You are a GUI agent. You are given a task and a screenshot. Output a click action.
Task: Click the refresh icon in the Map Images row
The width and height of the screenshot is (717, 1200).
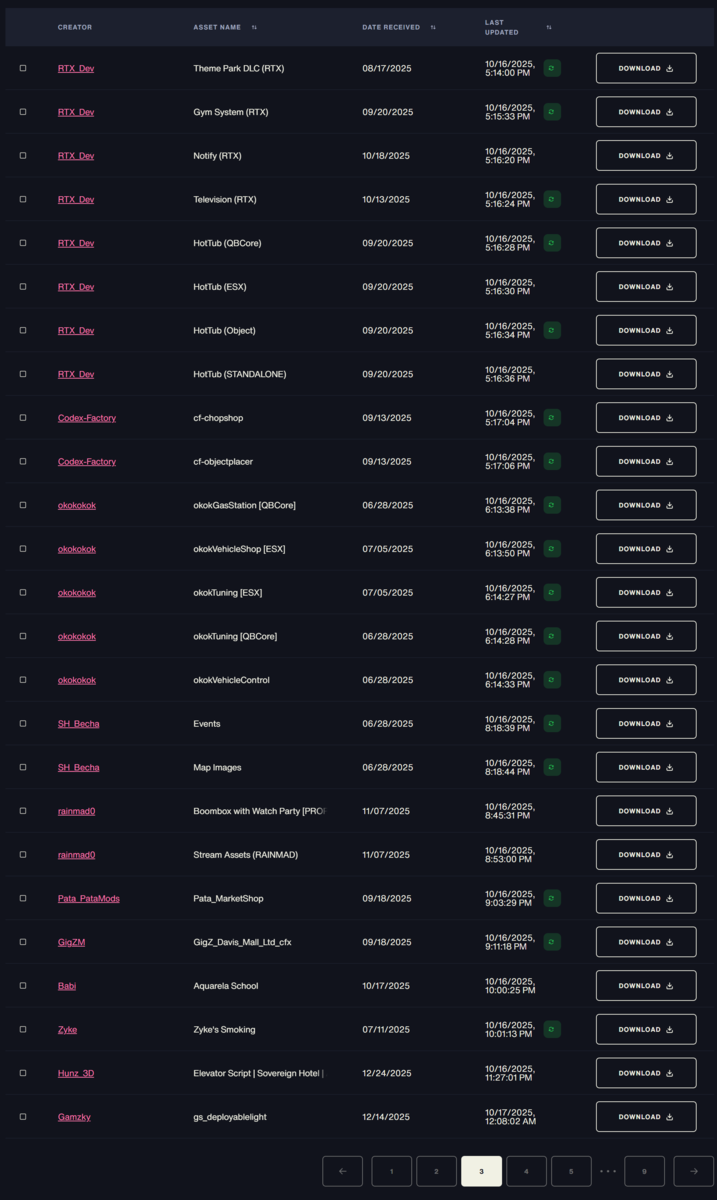[552, 767]
